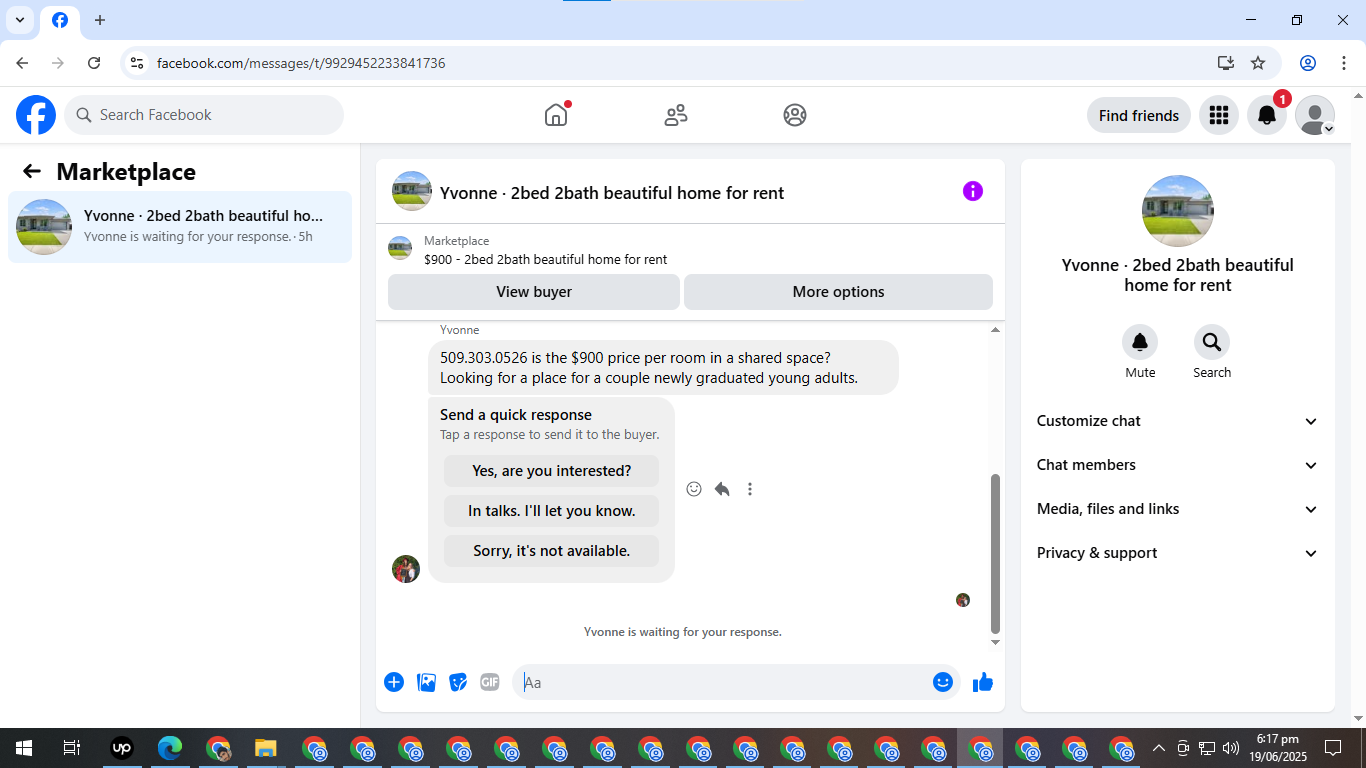This screenshot has width=1366, height=768.
Task: Attach a photo using image icon
Action: tap(426, 682)
